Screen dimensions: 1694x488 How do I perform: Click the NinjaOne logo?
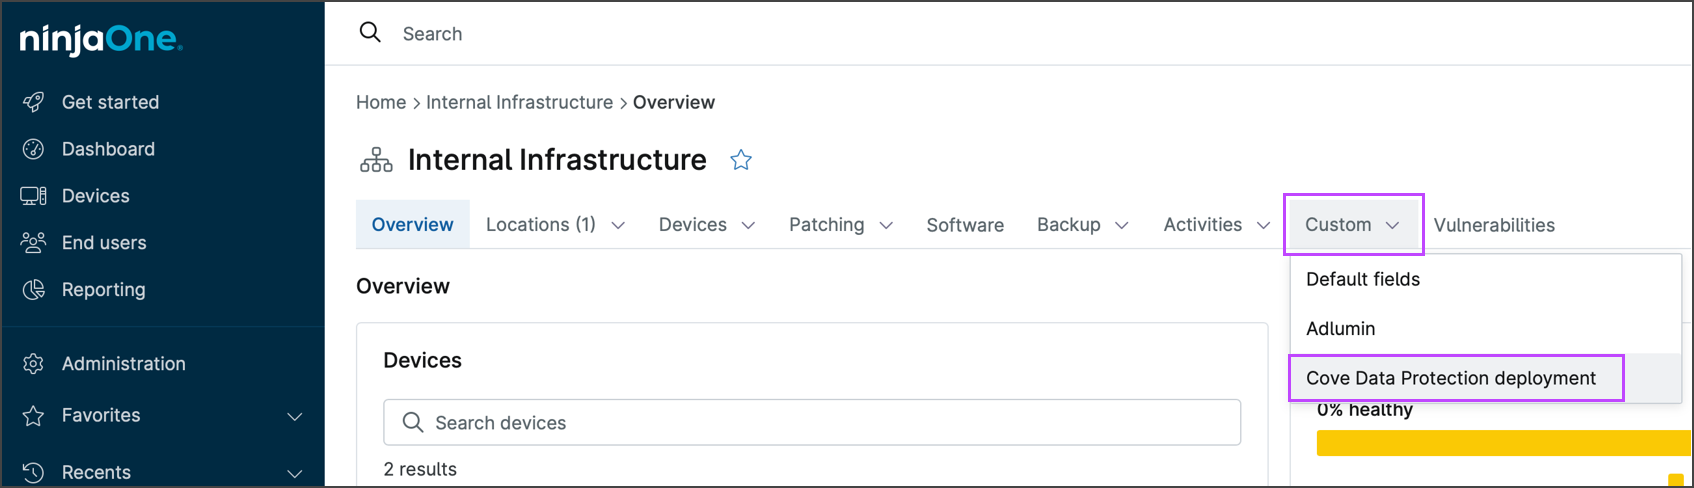101,40
